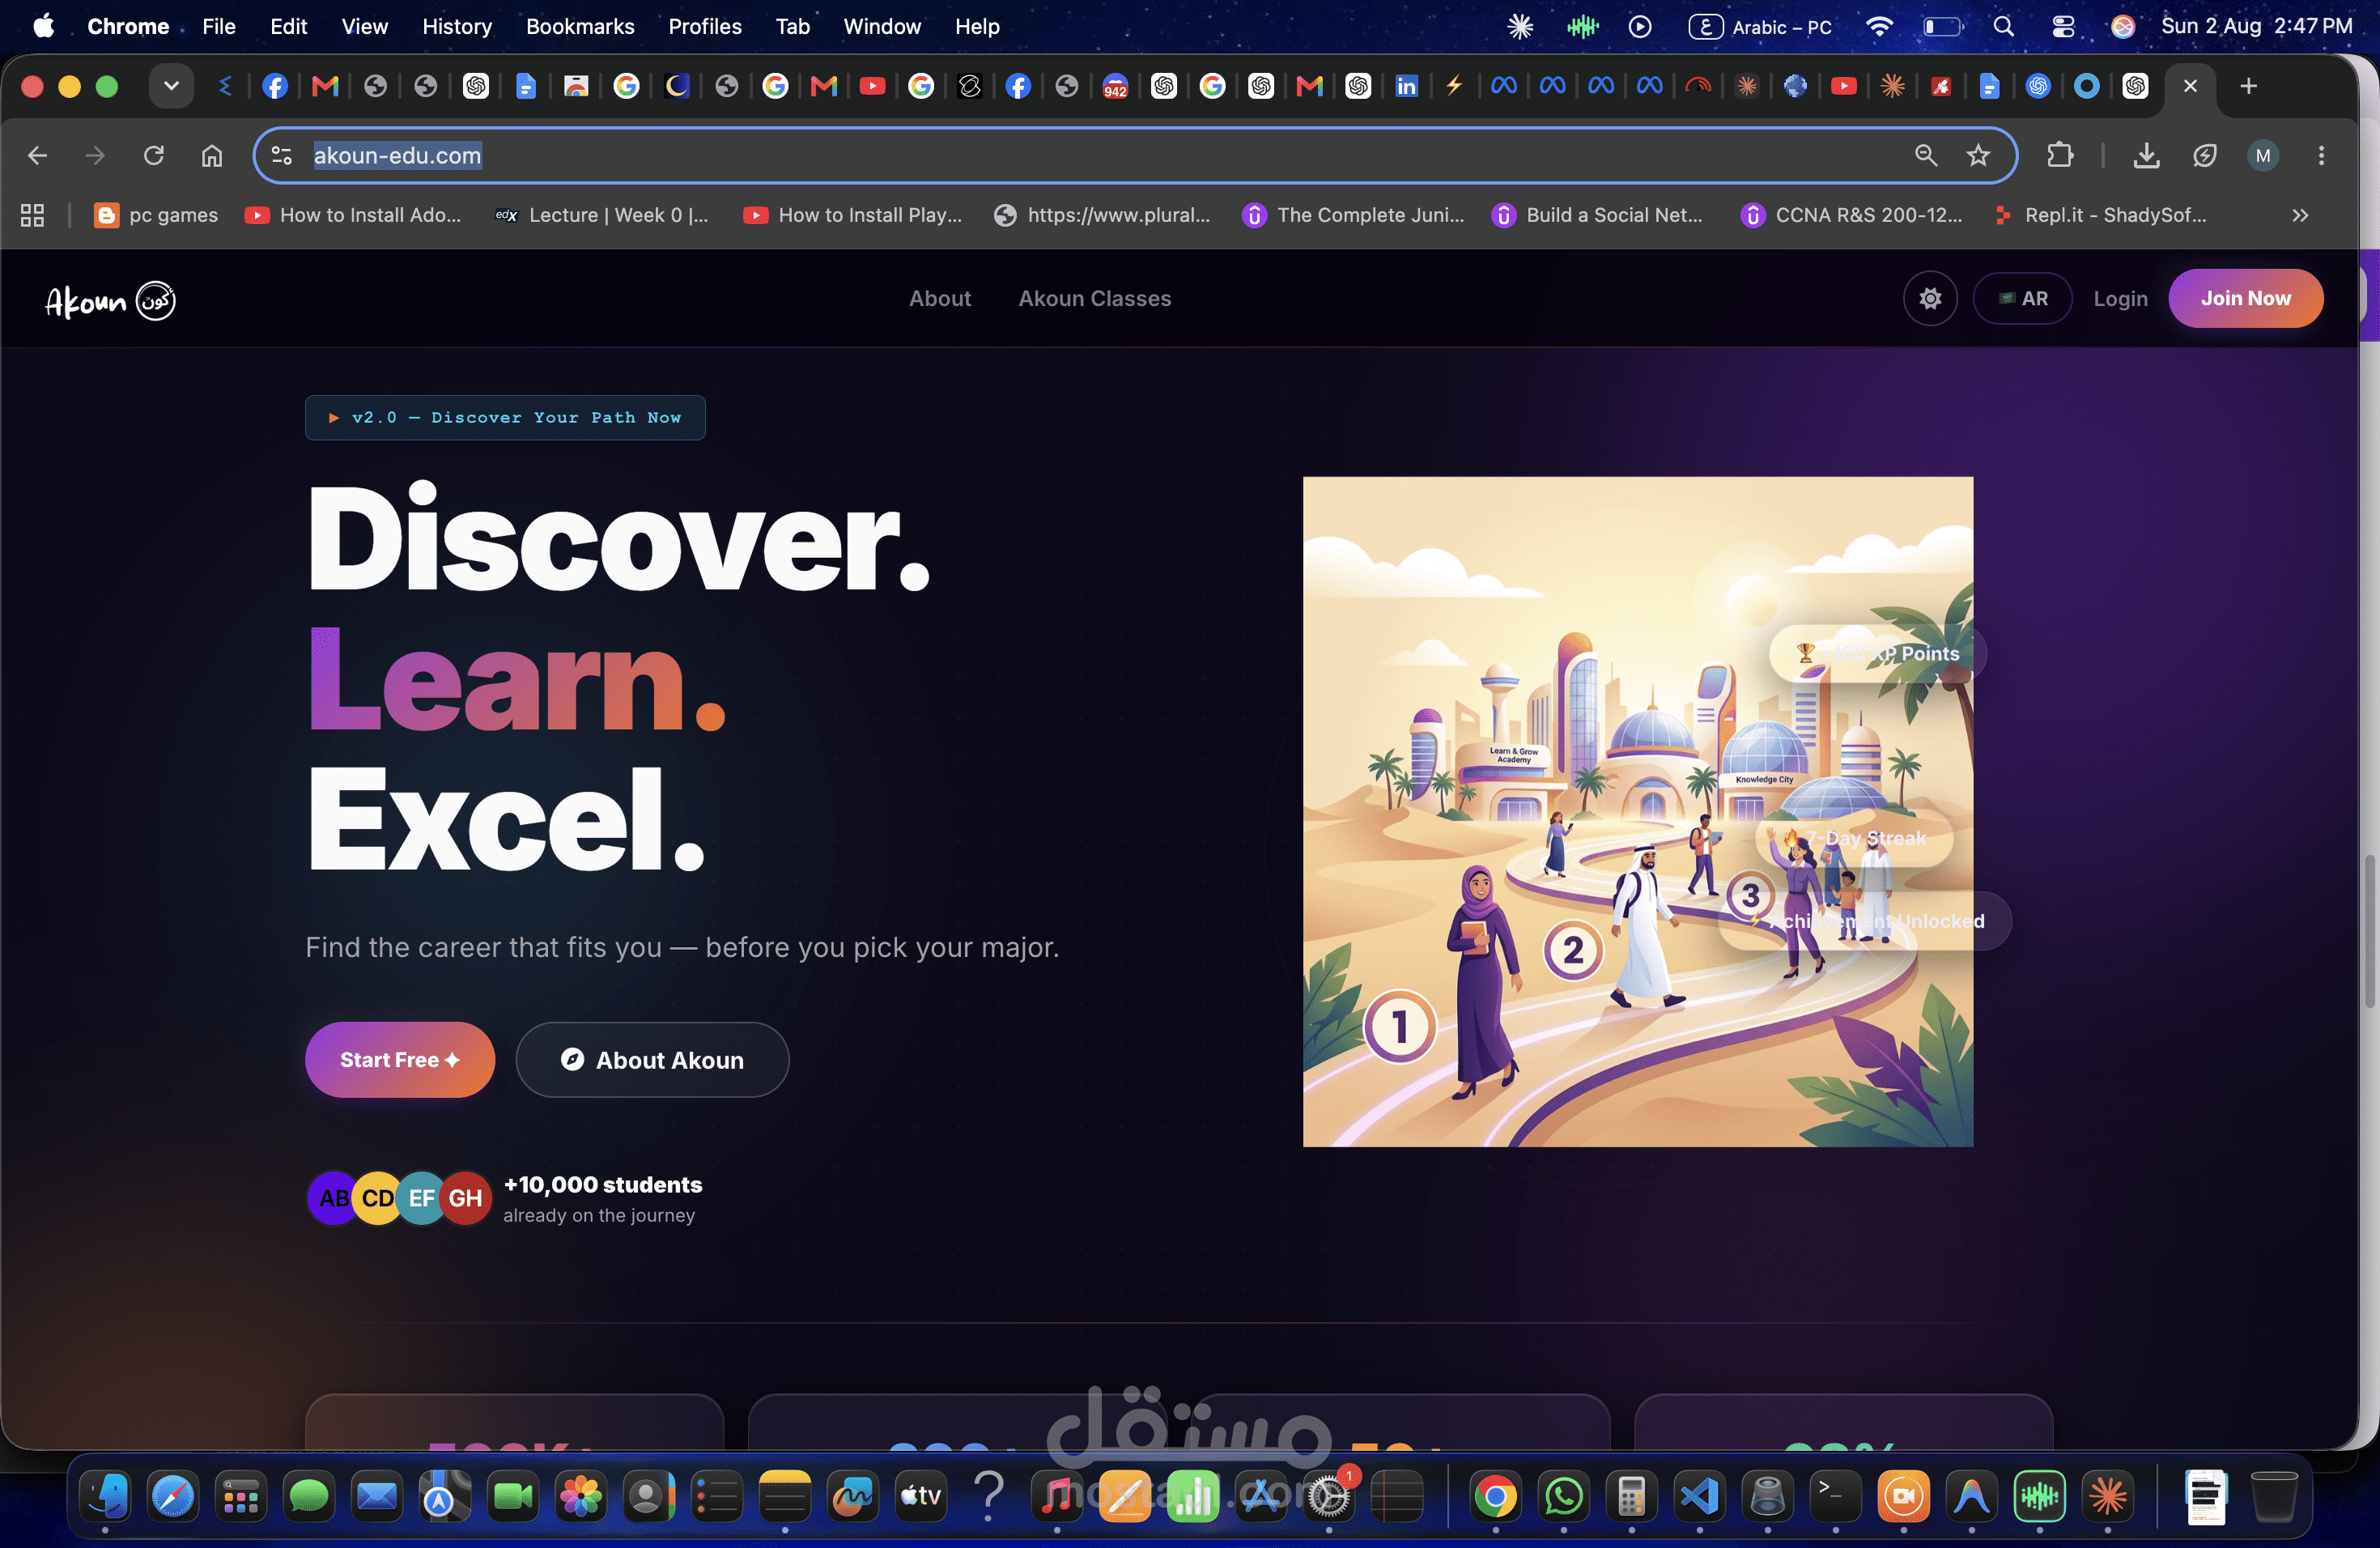The width and height of the screenshot is (2380, 1548).
Task: Click the About Akoun button
Action: click(652, 1059)
